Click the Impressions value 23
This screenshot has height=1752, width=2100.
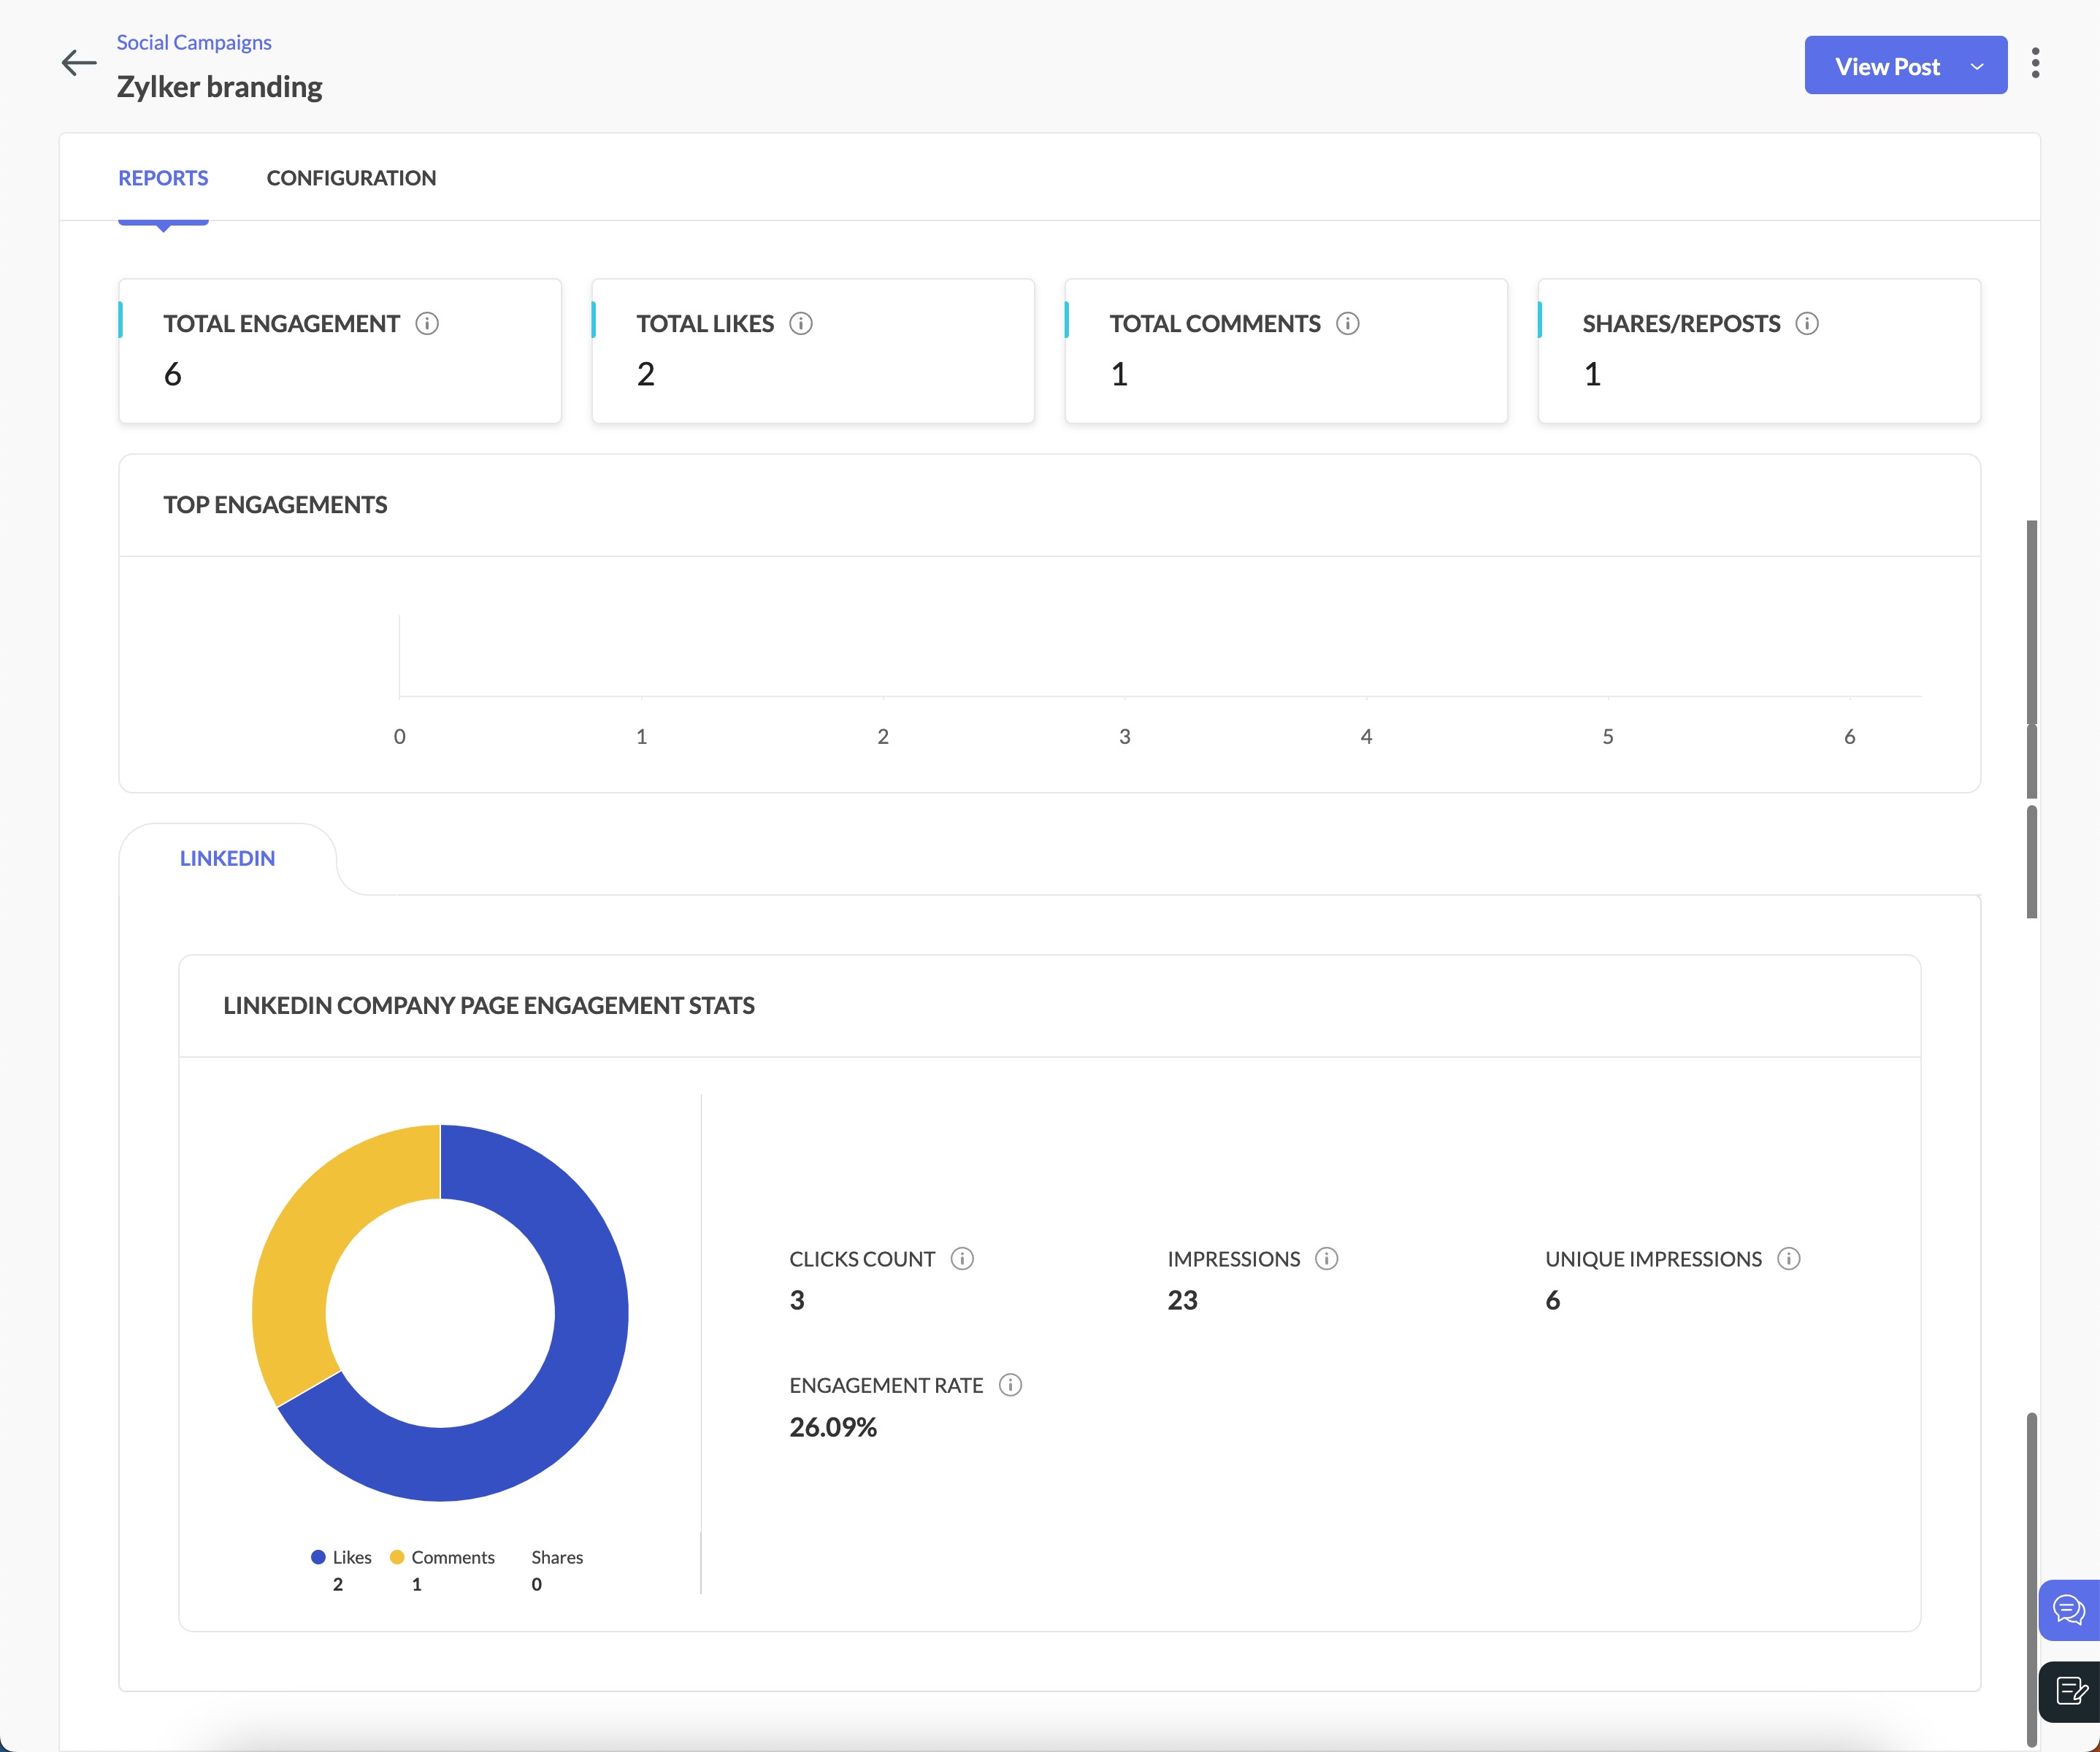pyautogui.click(x=1182, y=1300)
